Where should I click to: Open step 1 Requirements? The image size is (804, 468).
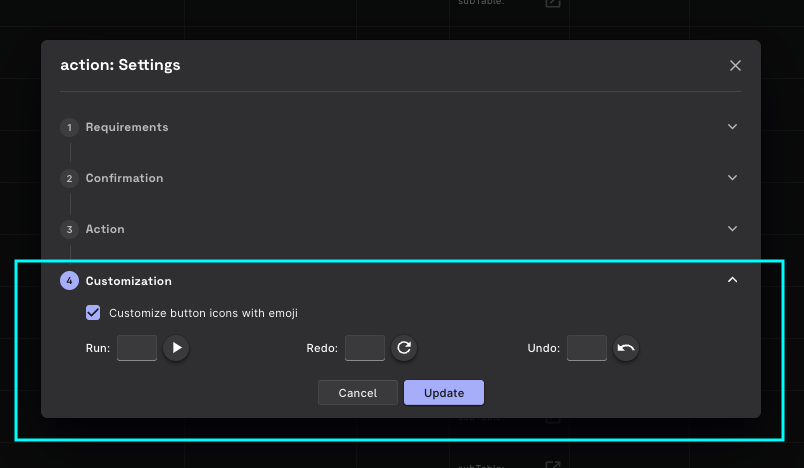pos(127,127)
